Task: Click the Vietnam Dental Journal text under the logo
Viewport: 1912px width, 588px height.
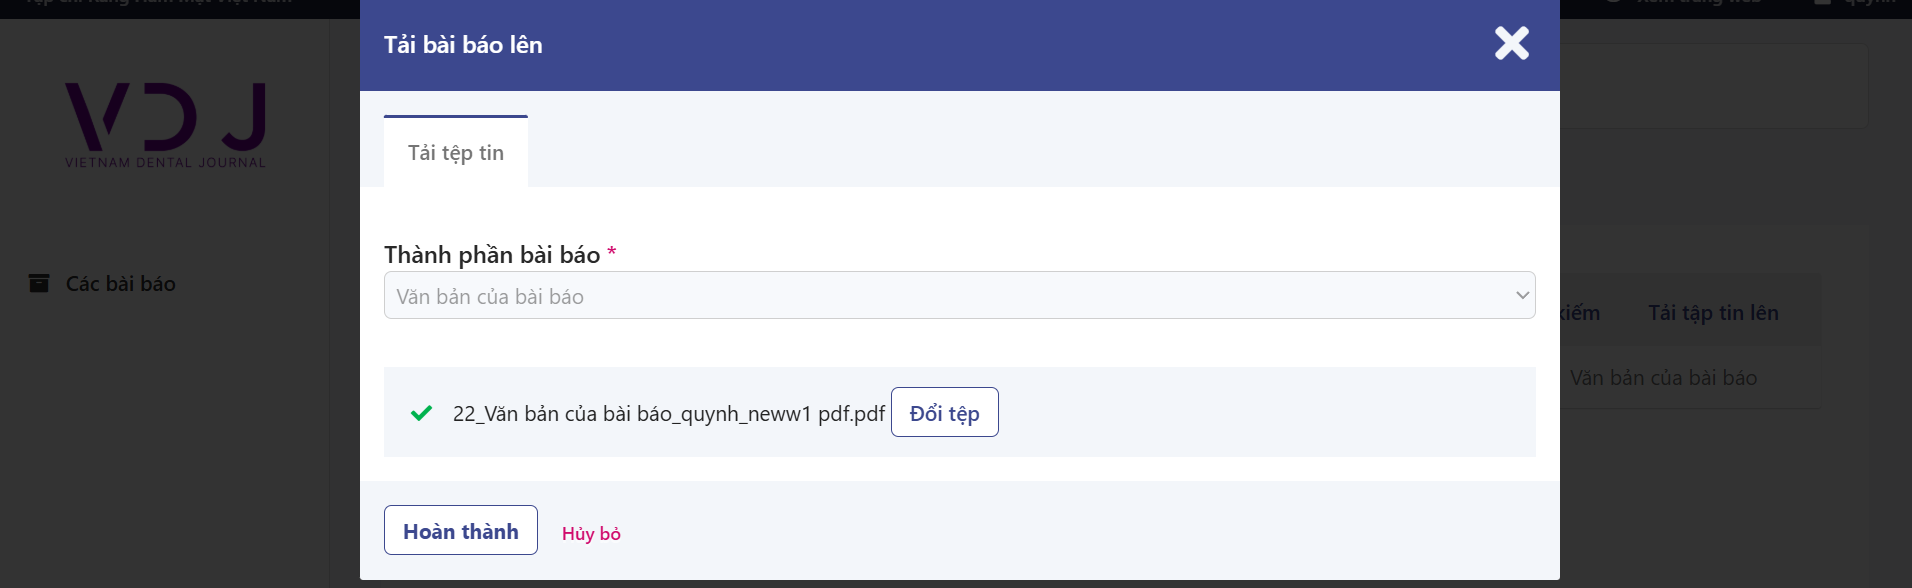Action: 165,163
